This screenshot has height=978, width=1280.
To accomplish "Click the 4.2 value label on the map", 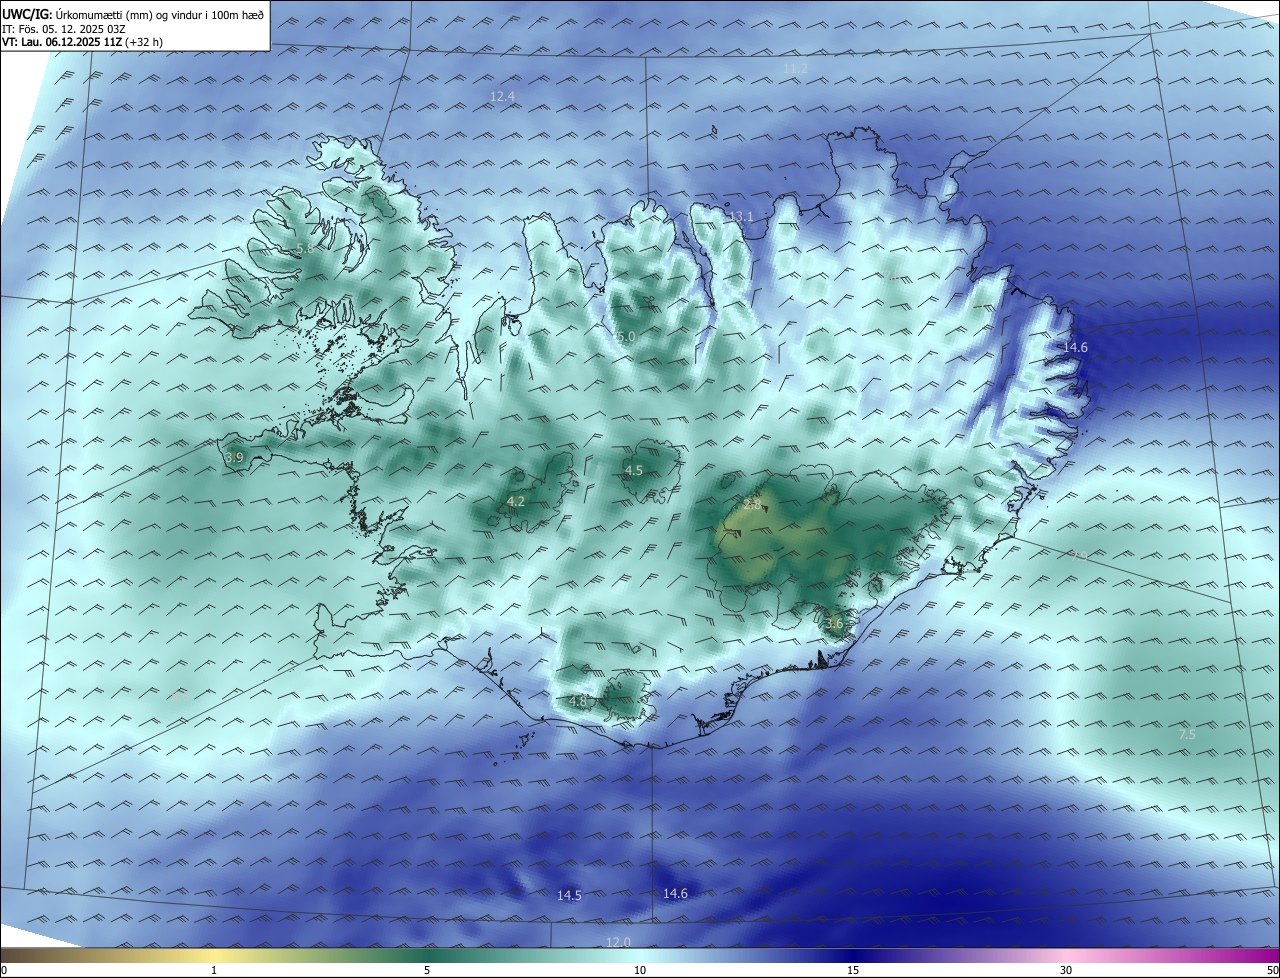I will pyautogui.click(x=516, y=501).
